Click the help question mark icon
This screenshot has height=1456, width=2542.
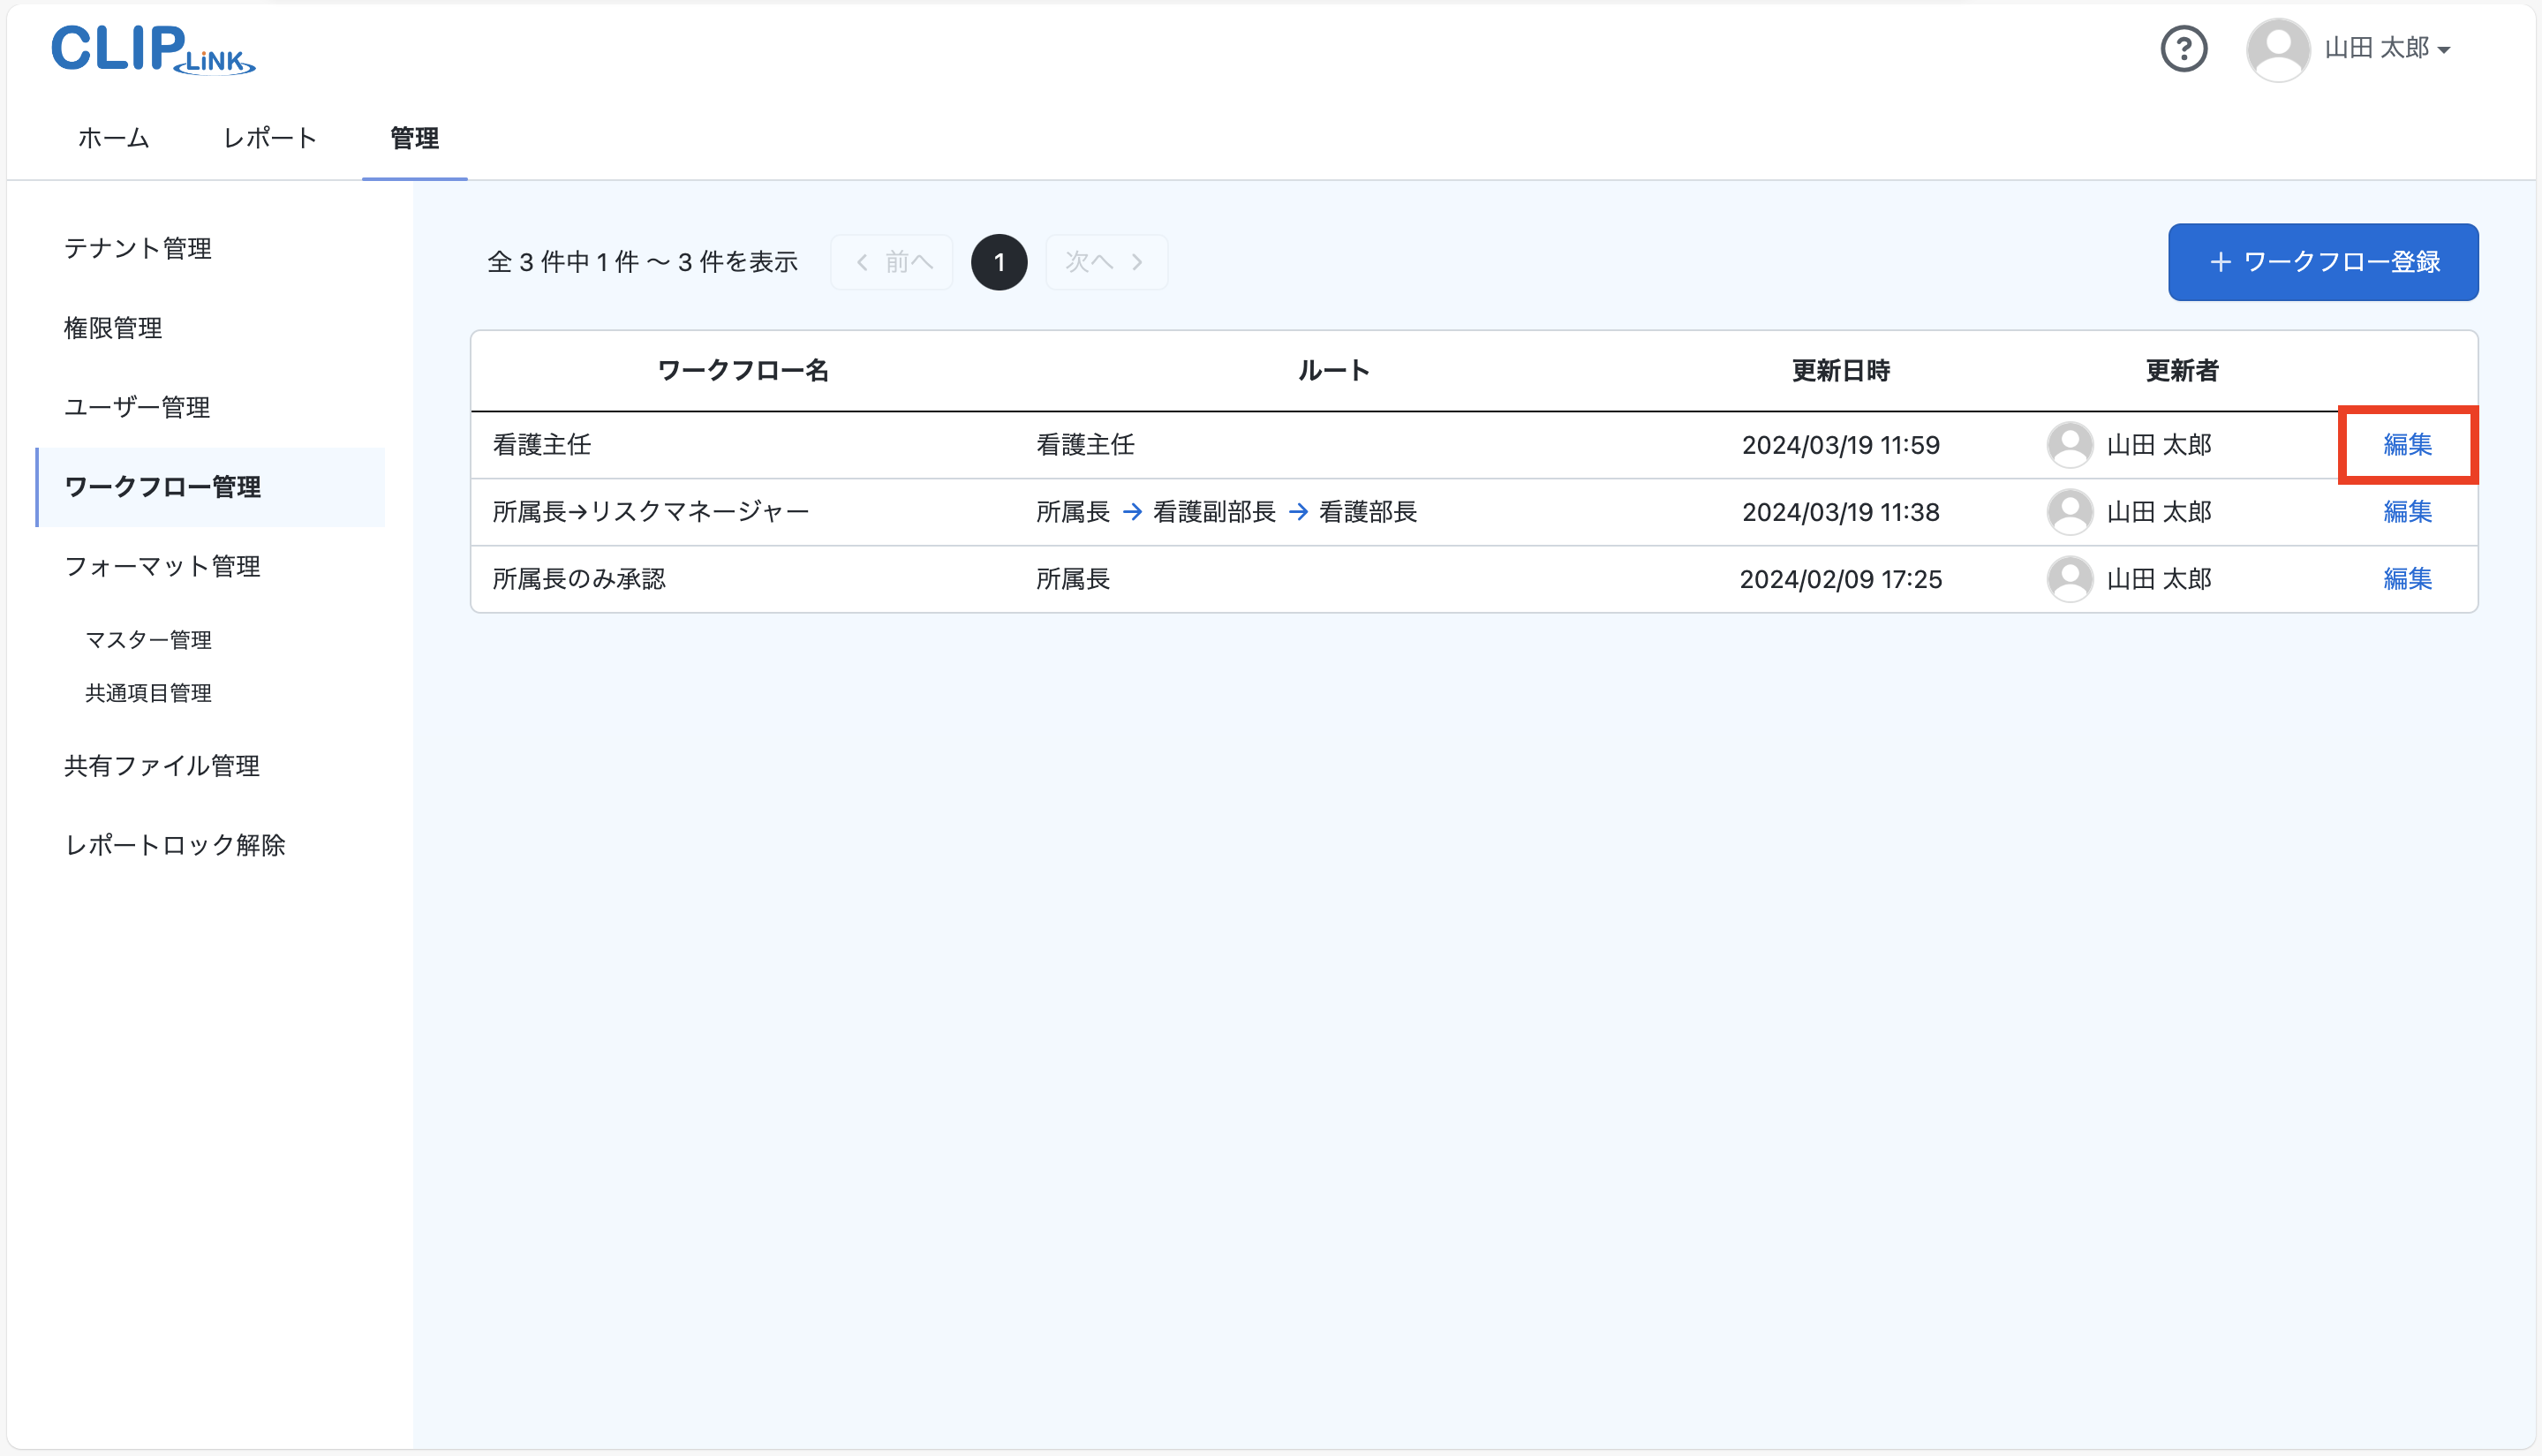coord(2185,48)
